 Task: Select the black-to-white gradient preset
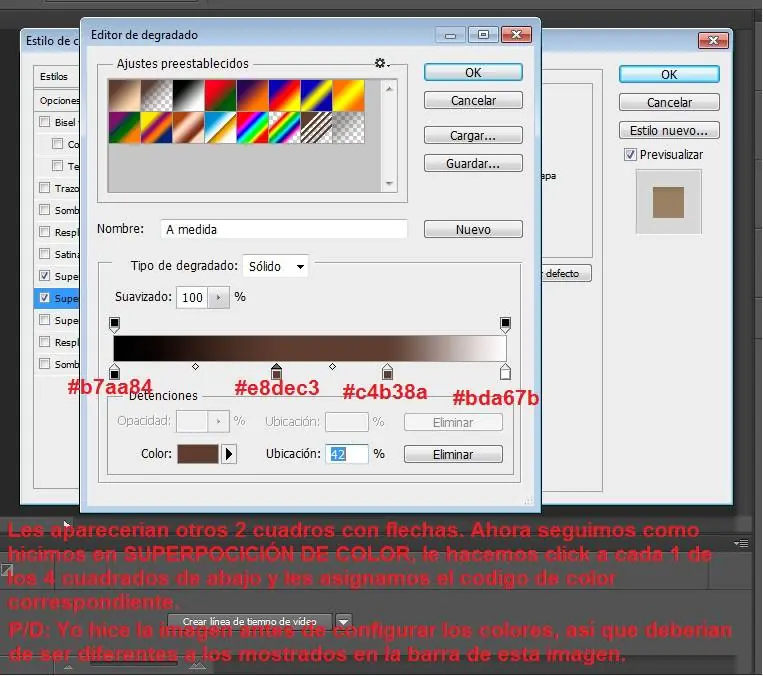pyautogui.click(x=188, y=95)
